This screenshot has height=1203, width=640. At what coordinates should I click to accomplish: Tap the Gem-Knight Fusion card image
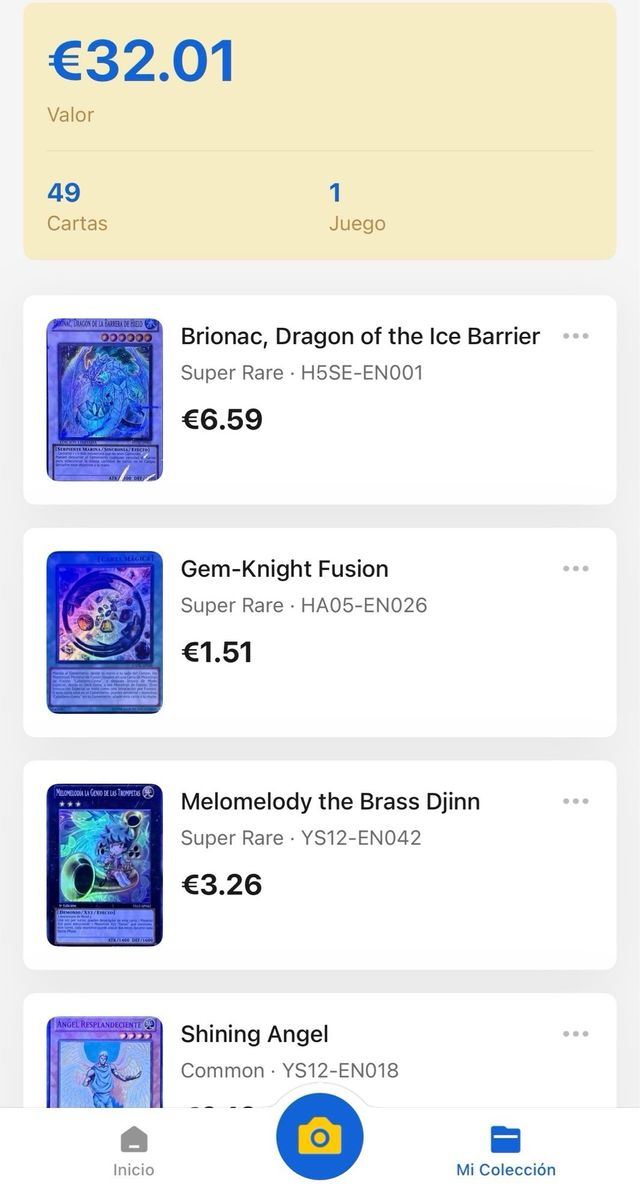(104, 632)
